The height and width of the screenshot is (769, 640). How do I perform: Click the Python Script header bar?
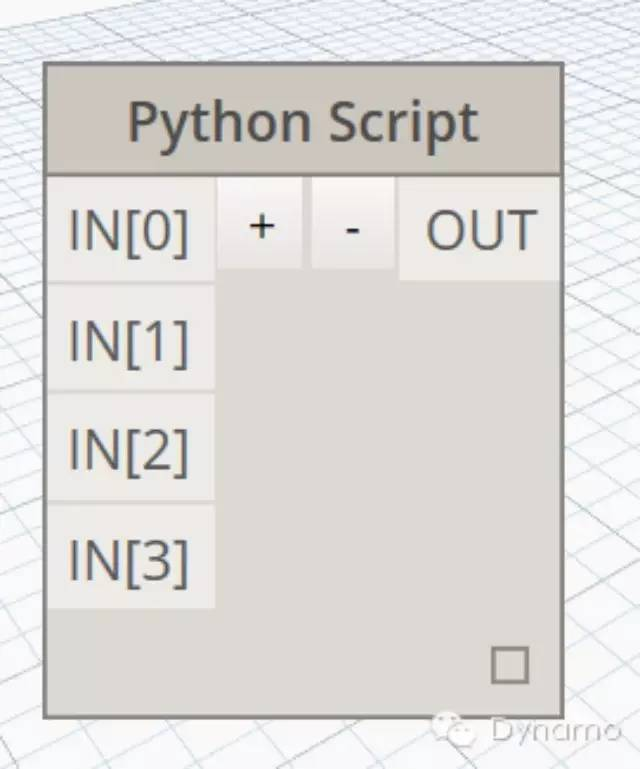pyautogui.click(x=303, y=122)
